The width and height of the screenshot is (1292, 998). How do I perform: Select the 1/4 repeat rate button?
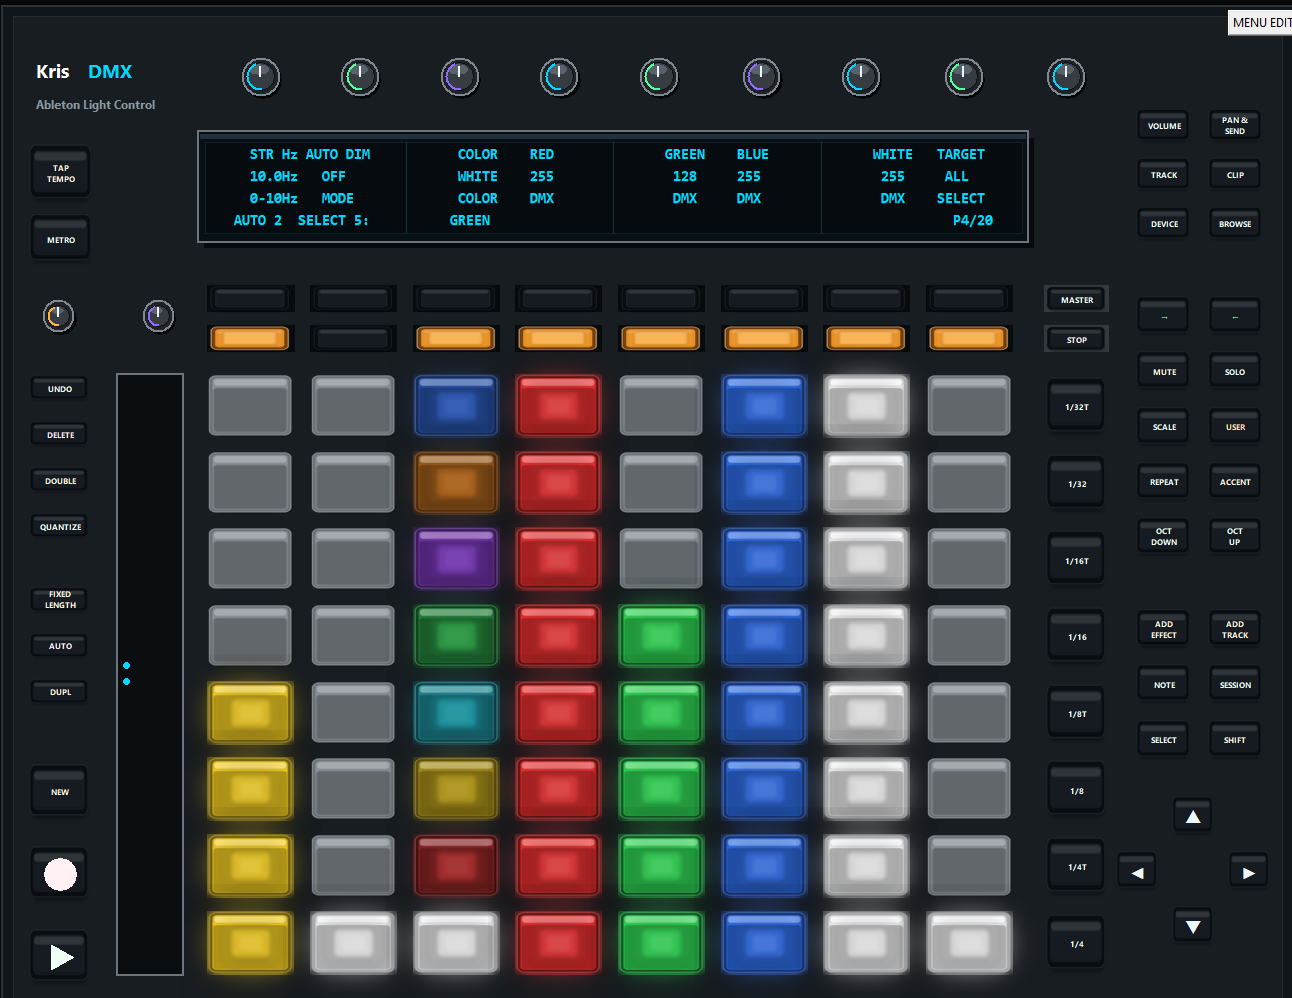coord(1076,944)
